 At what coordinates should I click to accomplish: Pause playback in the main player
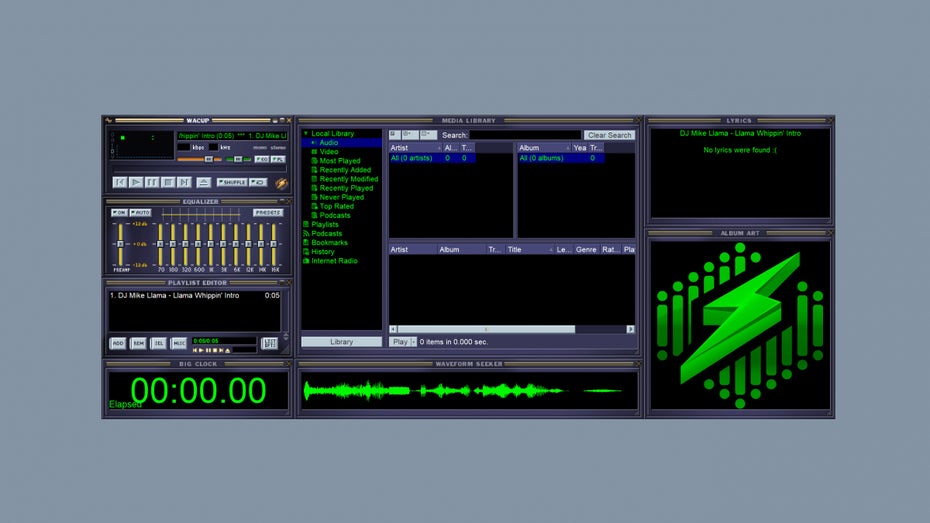point(152,183)
